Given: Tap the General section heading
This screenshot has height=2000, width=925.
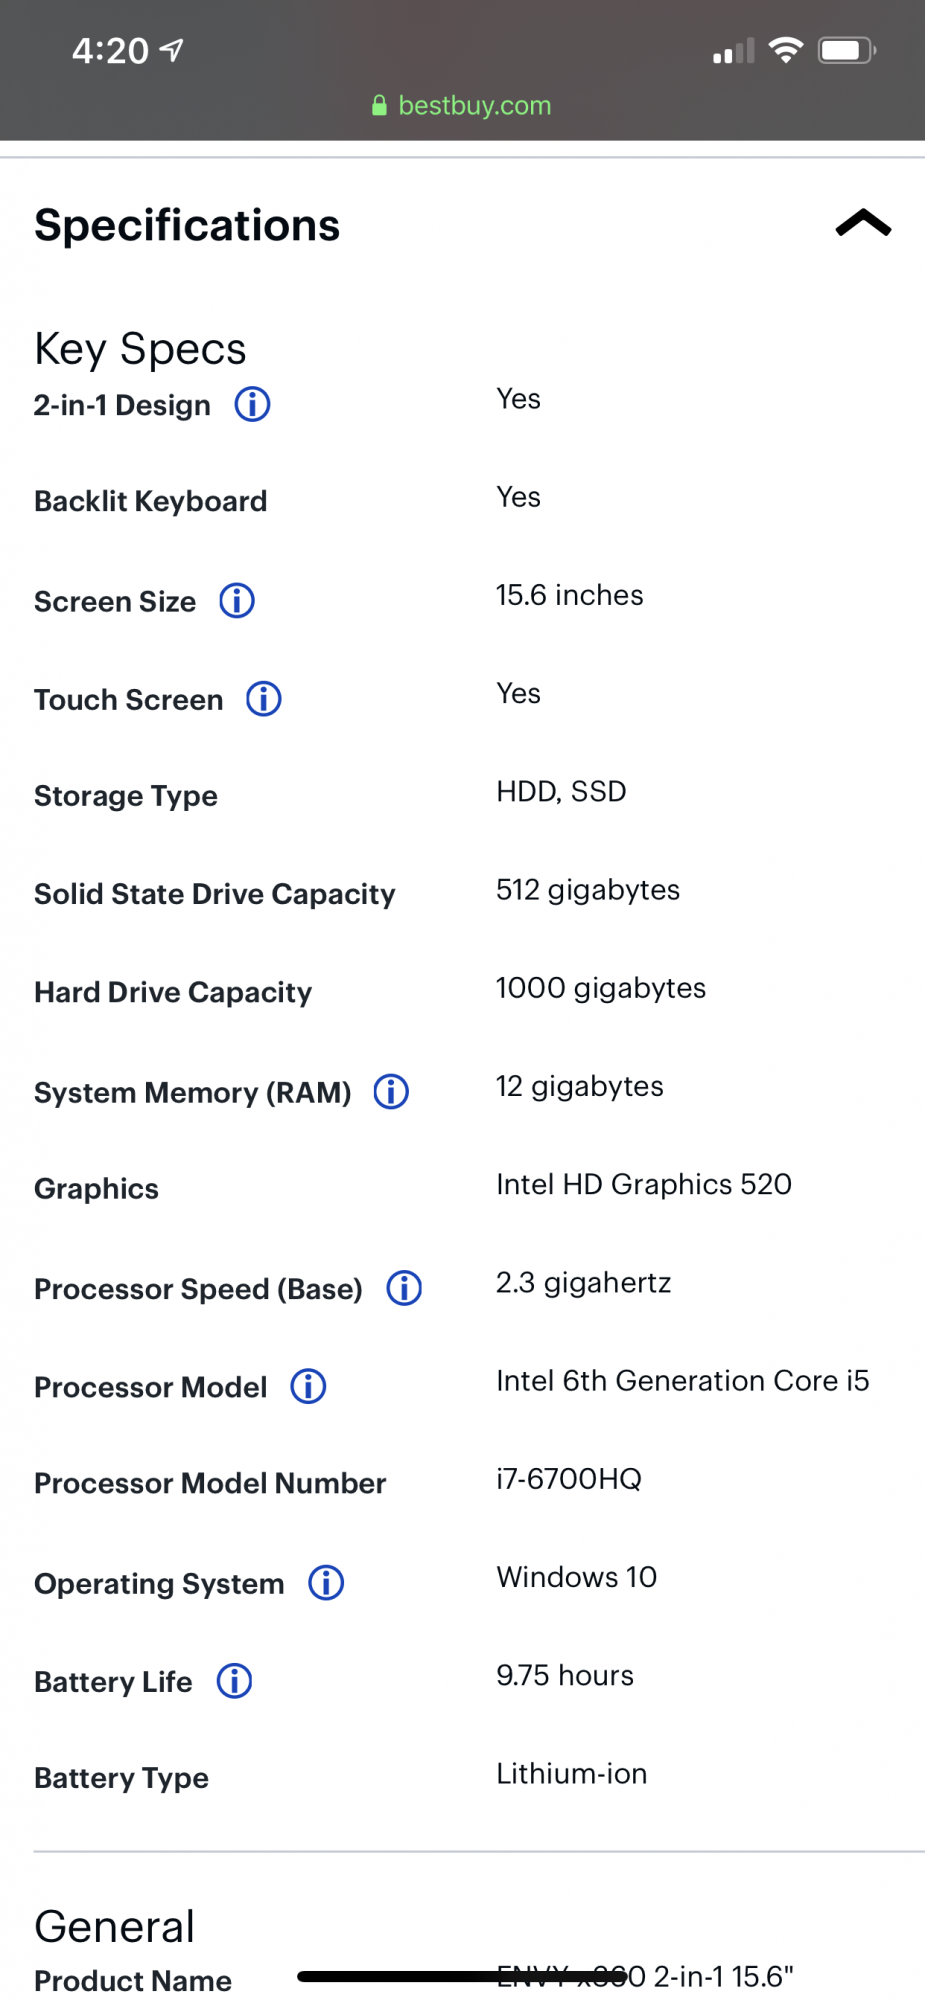Looking at the screenshot, I should 115,1926.
